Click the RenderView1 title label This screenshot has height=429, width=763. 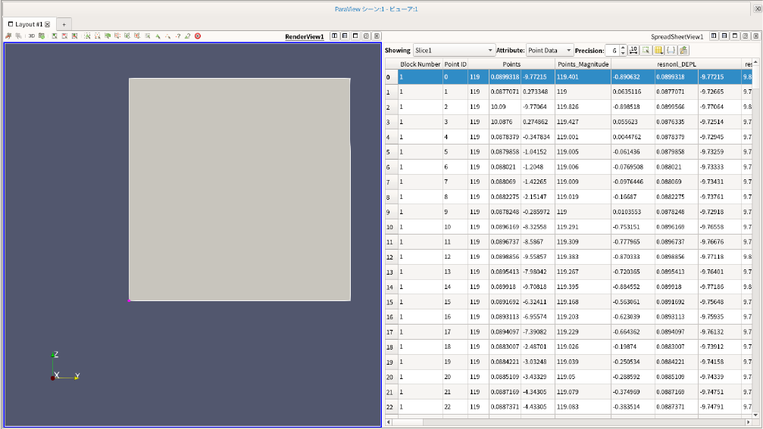[x=304, y=36]
